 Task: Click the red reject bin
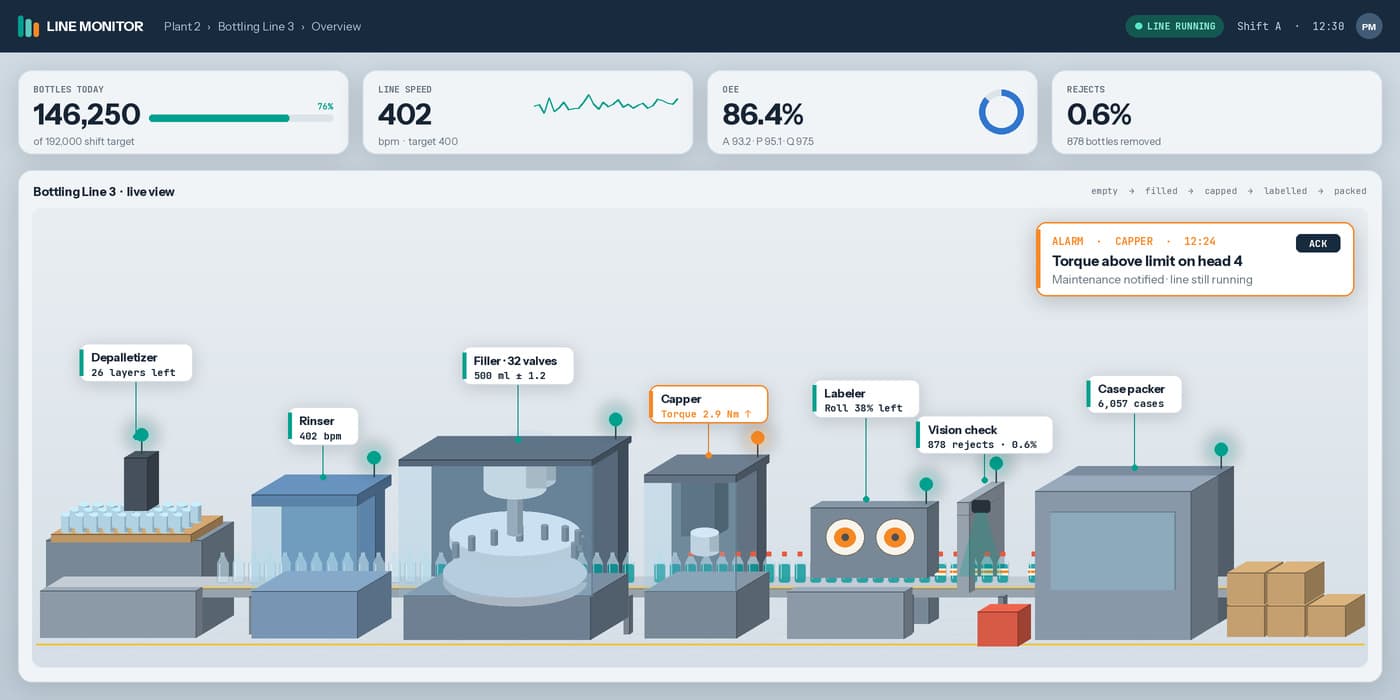[x=1003, y=625]
